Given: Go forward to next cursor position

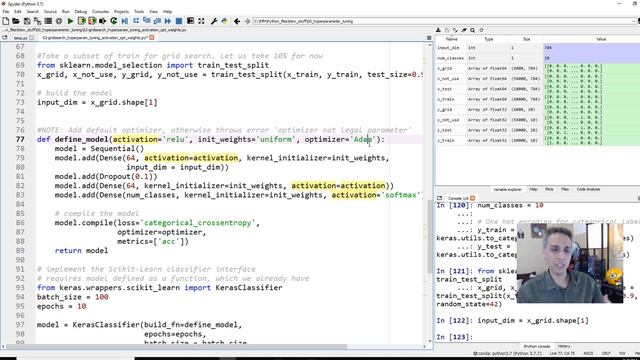Looking at the screenshot, I should 247,21.
